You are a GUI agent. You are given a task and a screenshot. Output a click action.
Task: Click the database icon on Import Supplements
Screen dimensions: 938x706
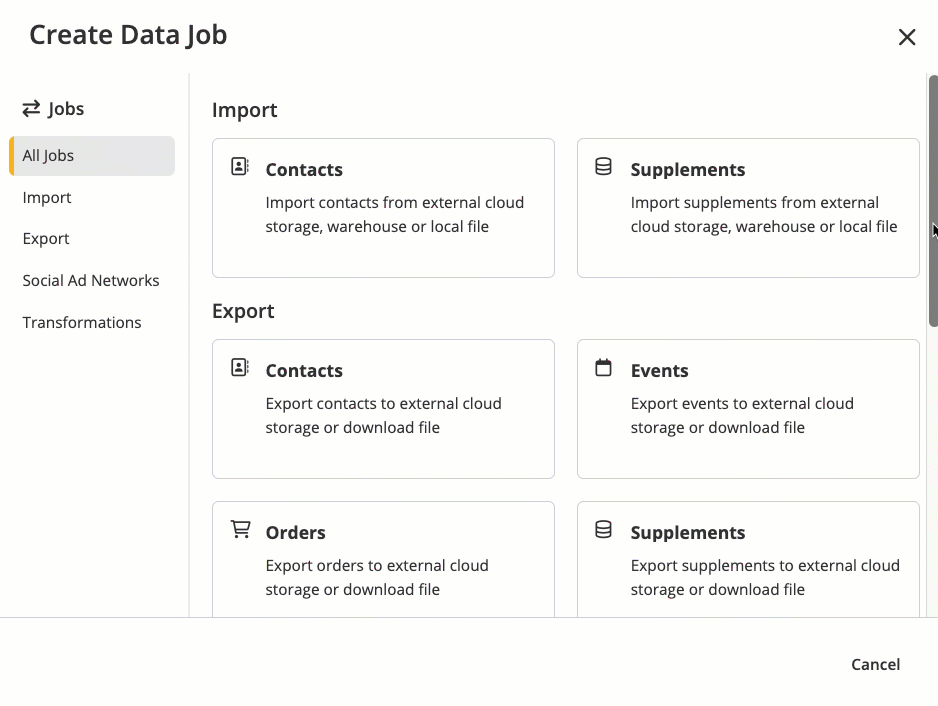[604, 166]
